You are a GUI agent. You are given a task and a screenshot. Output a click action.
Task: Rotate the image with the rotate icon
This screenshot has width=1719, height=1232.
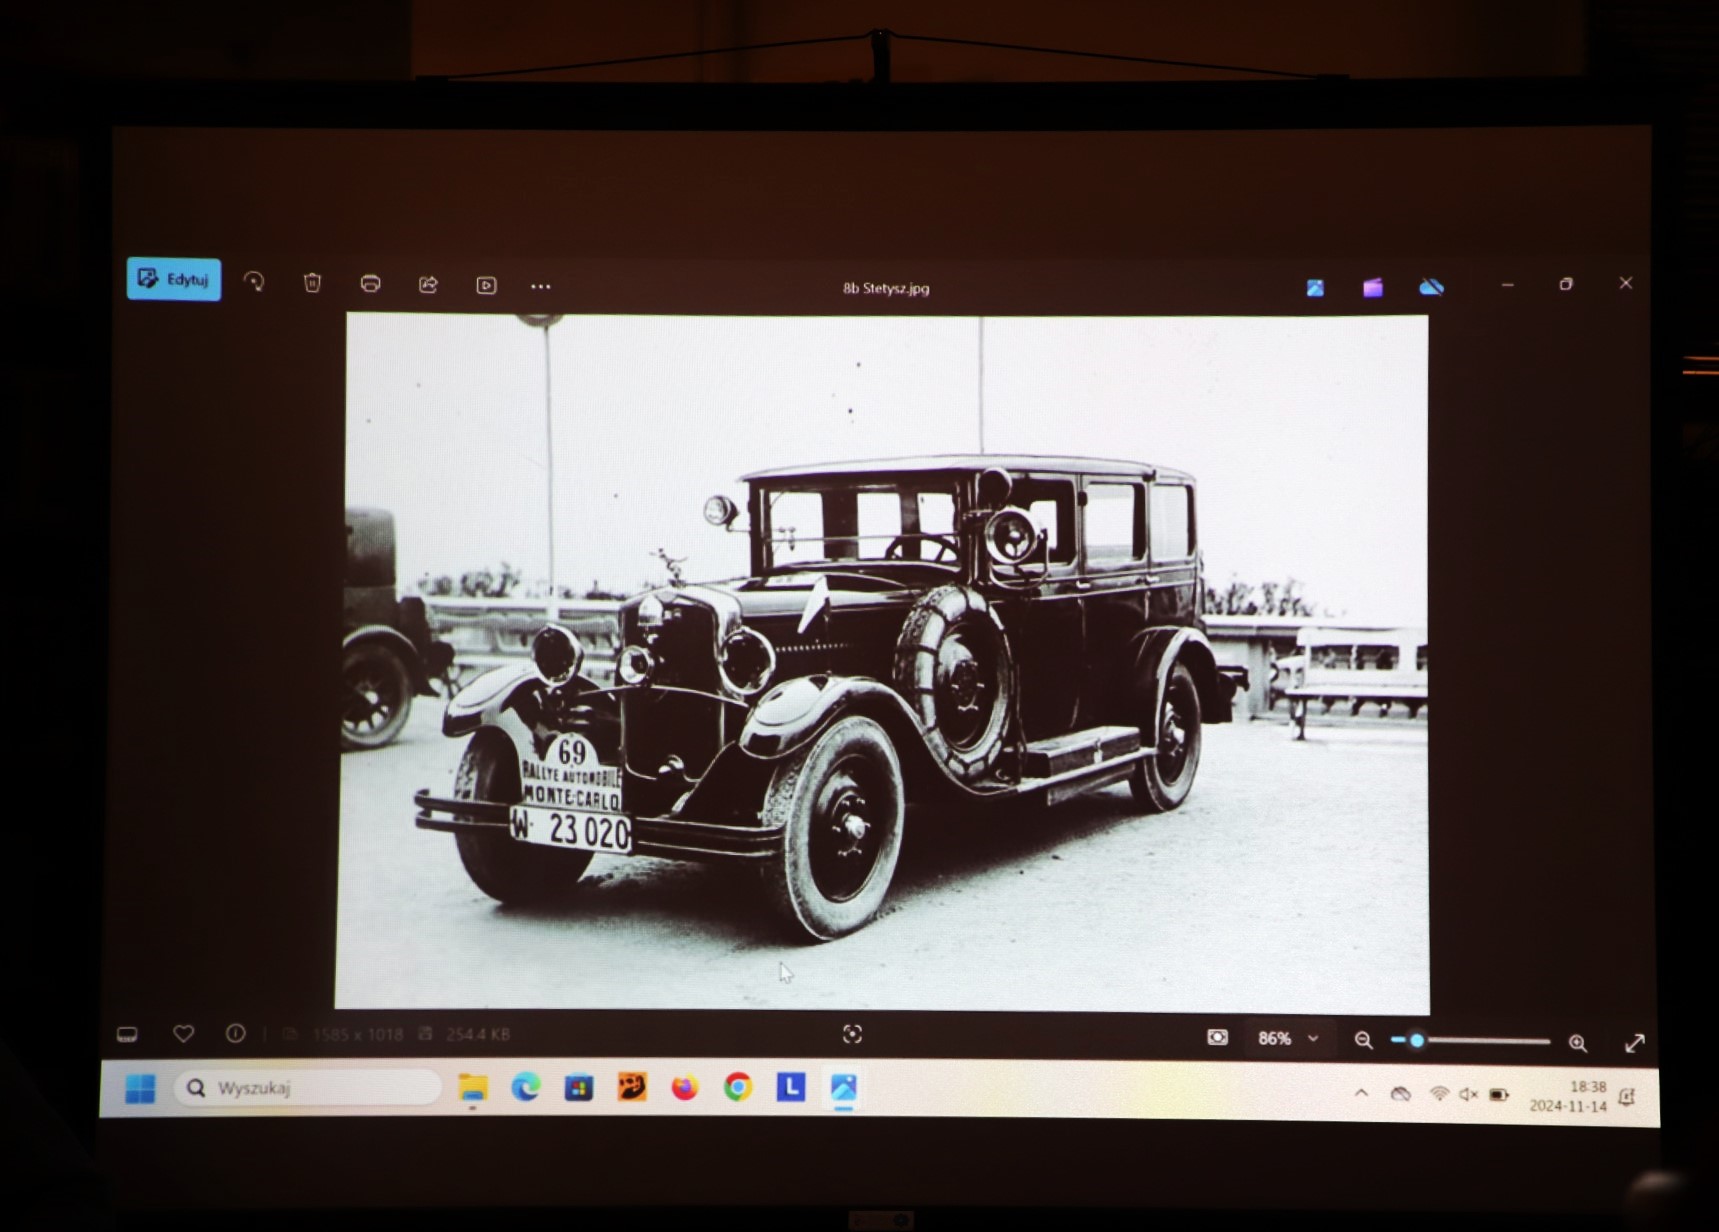[254, 283]
